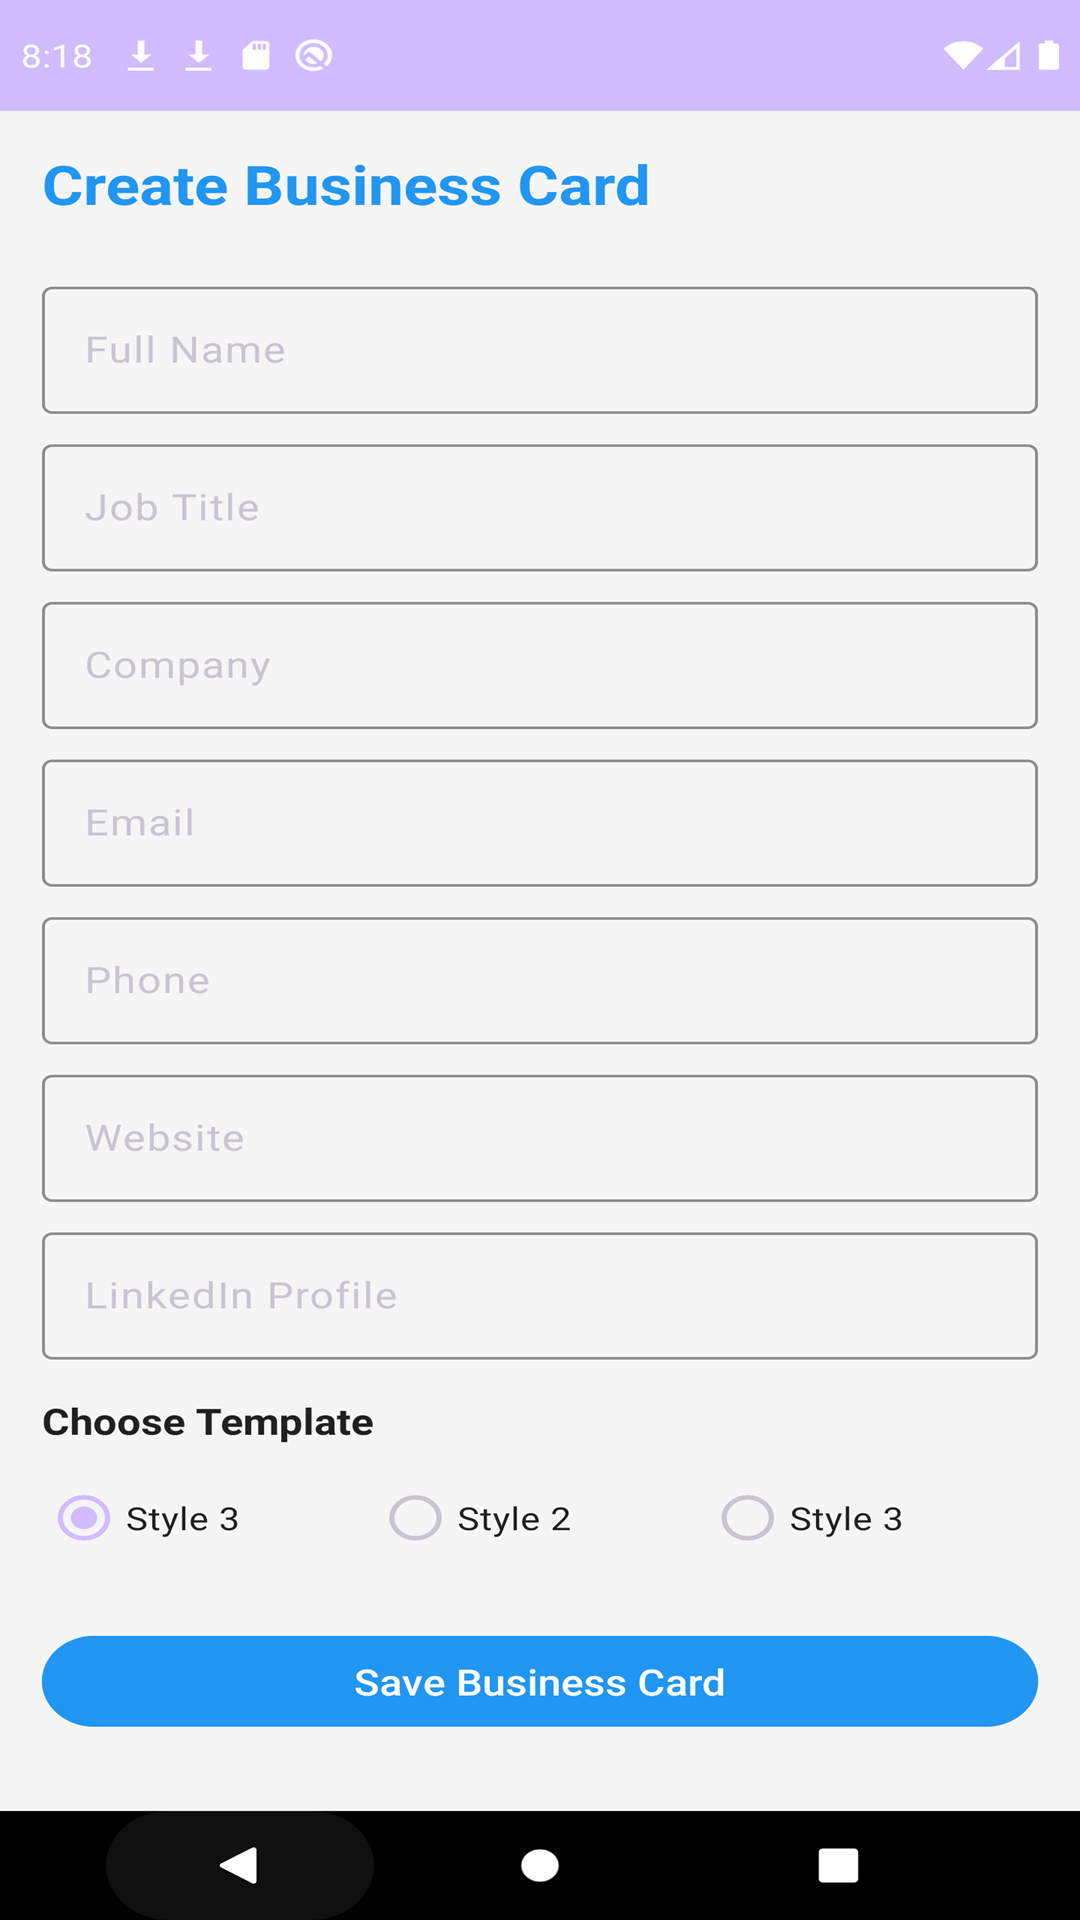The width and height of the screenshot is (1080, 1920).
Task: Tap the leftmost download icon in status bar
Action: click(141, 56)
